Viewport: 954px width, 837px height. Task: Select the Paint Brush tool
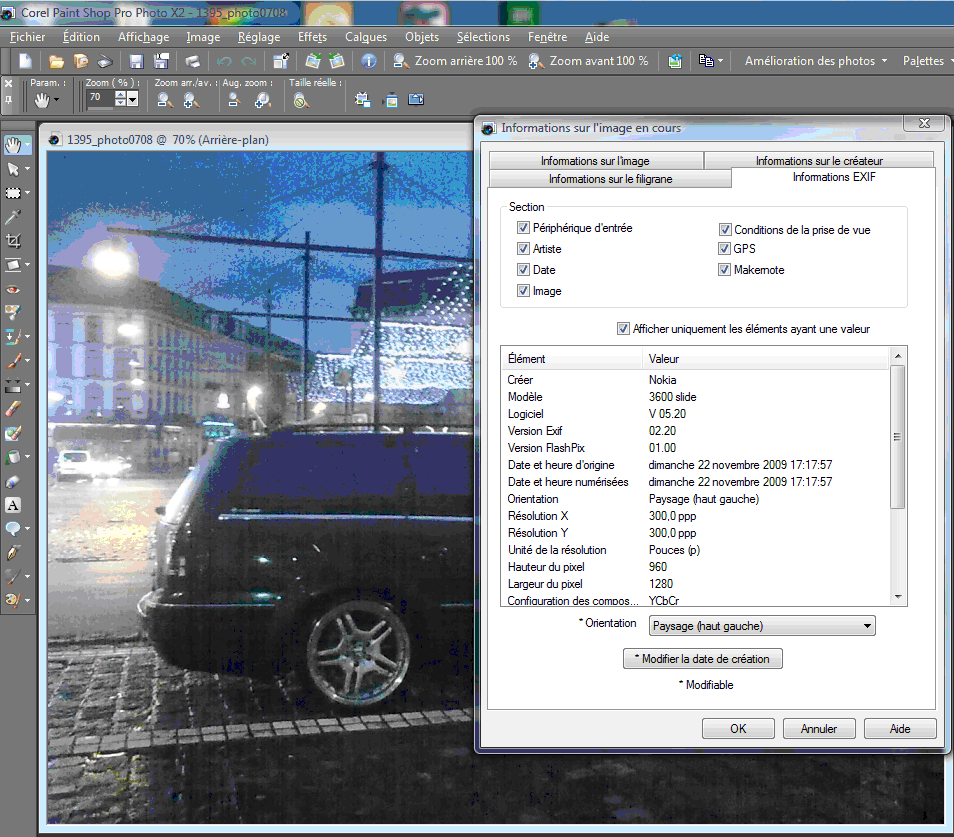[13, 361]
